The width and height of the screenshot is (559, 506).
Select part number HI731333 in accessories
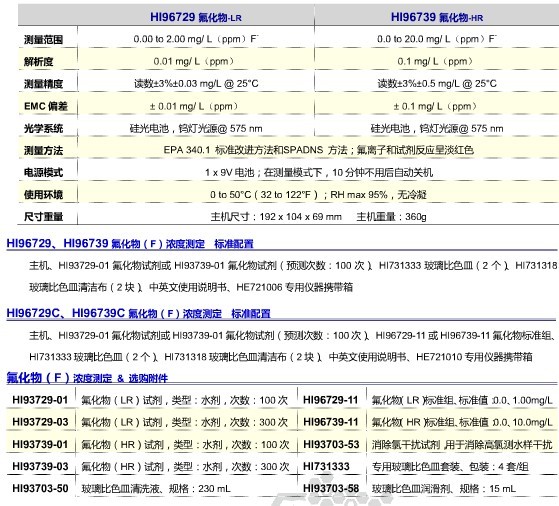[x=326, y=466]
